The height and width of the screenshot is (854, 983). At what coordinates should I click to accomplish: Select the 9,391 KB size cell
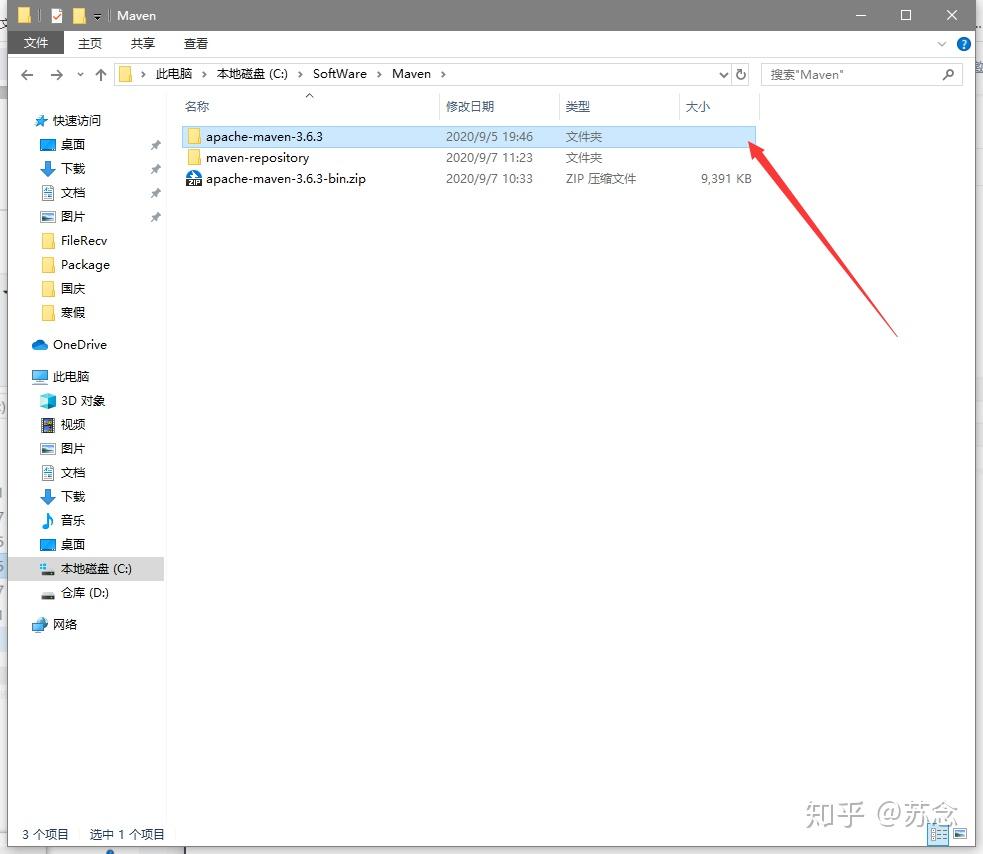726,179
